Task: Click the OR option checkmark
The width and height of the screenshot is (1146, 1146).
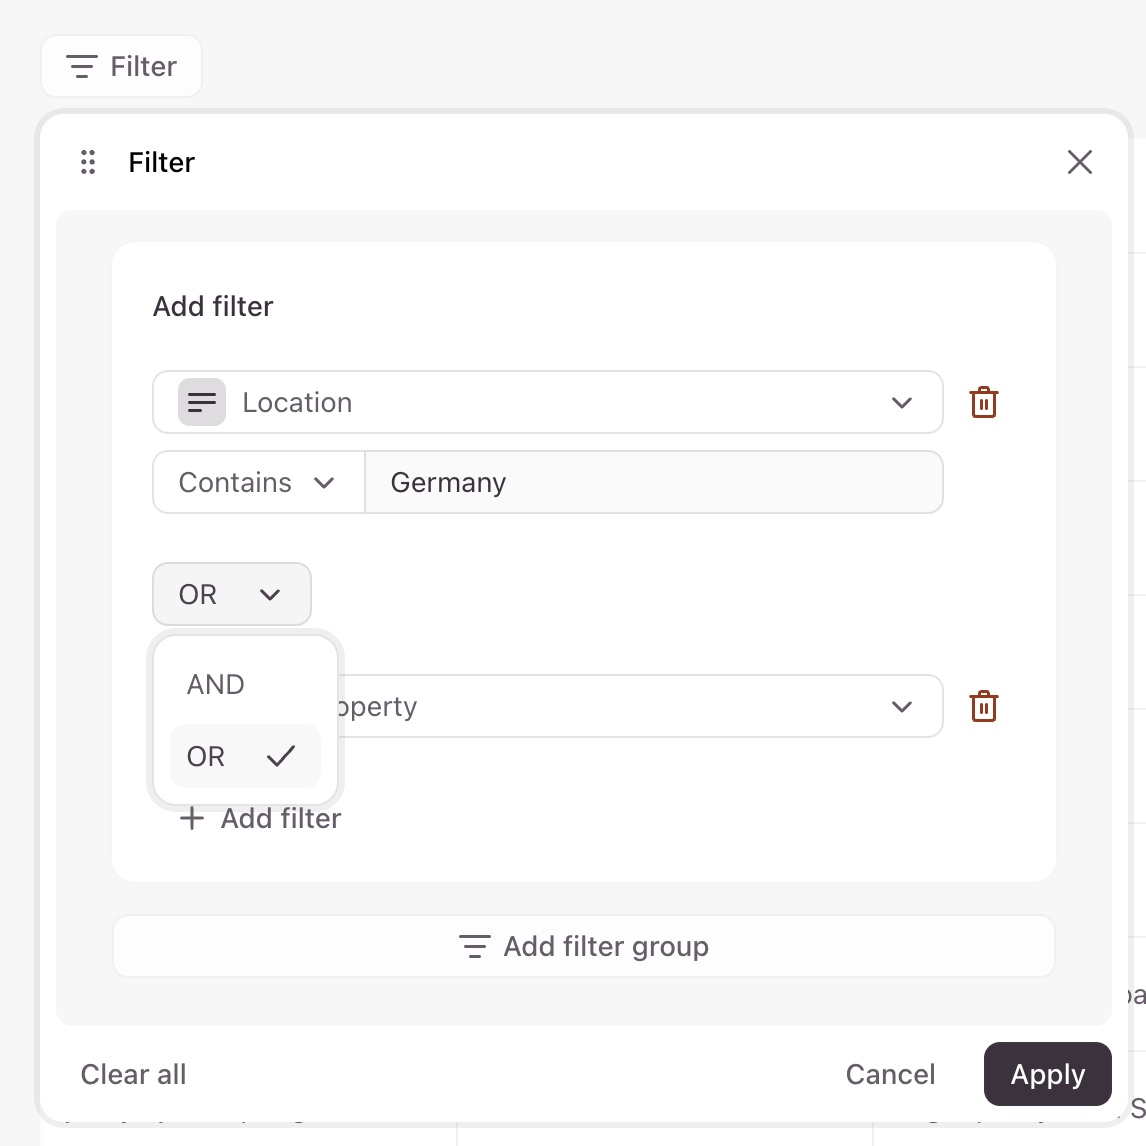Action: pyautogui.click(x=281, y=757)
